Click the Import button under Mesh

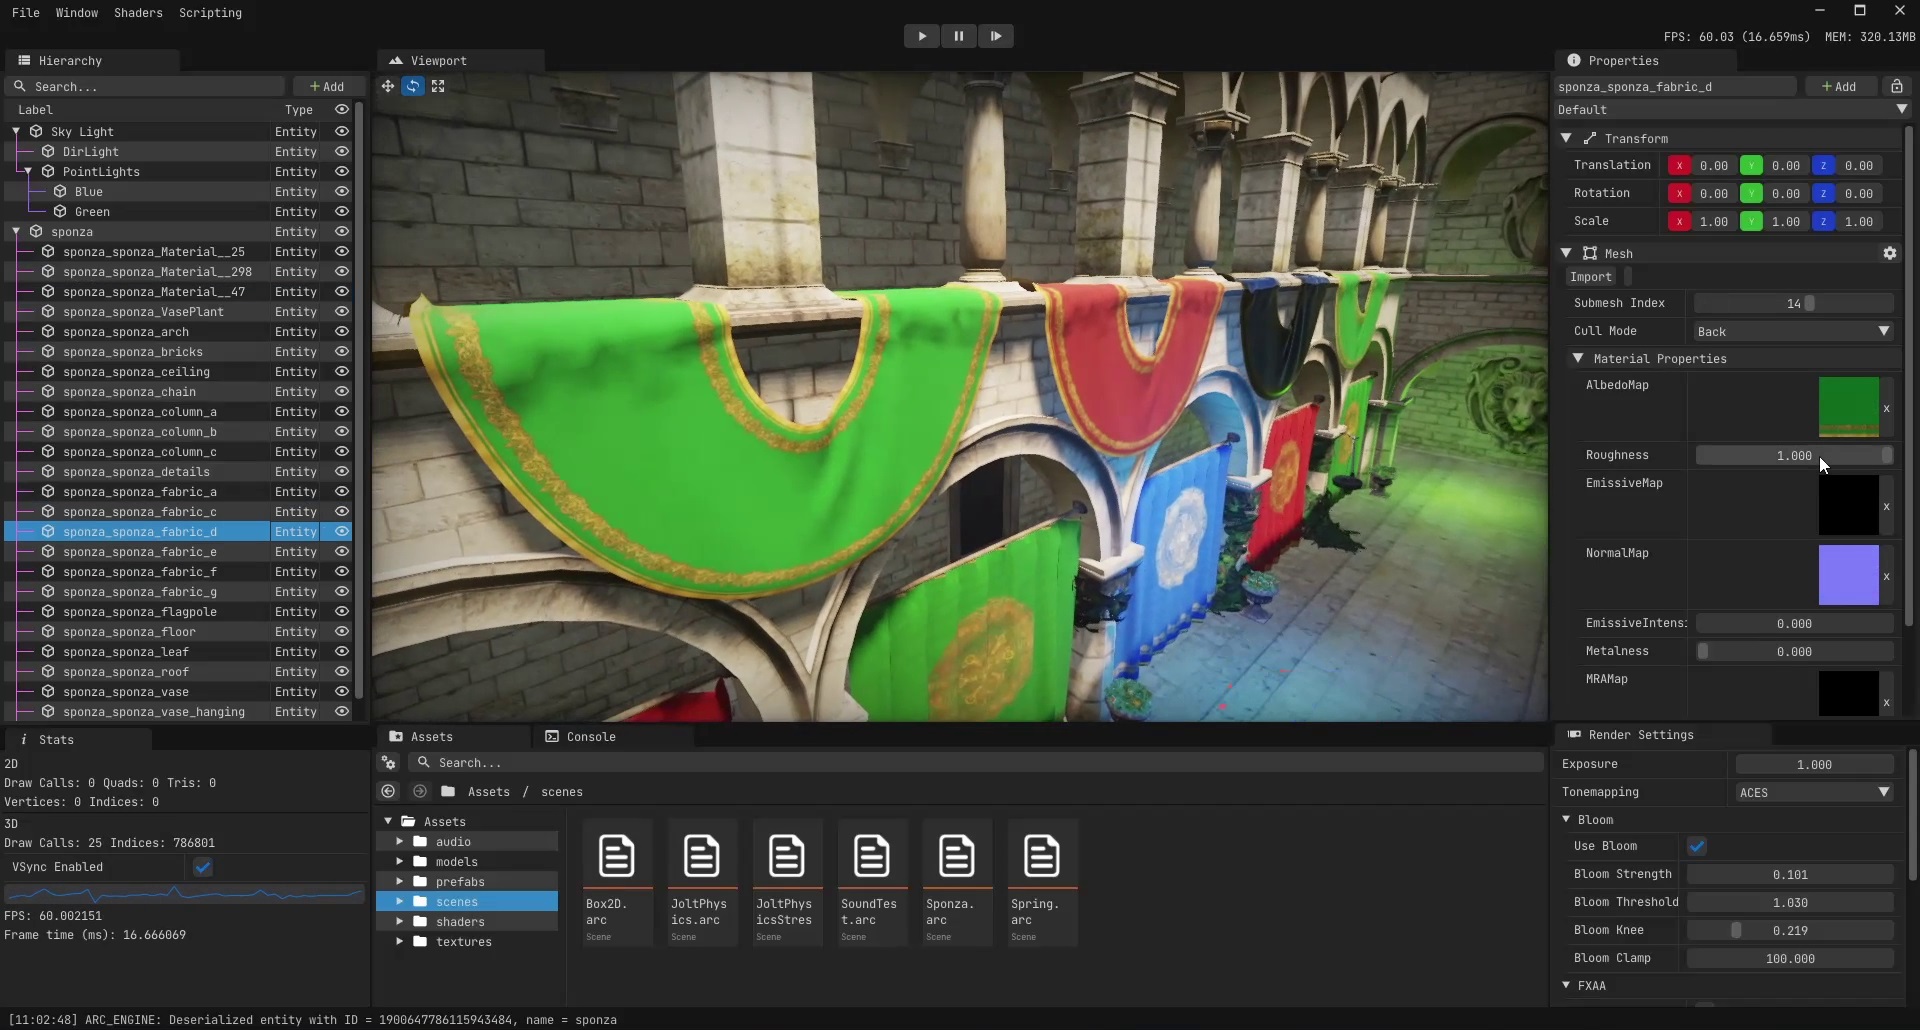[1590, 277]
